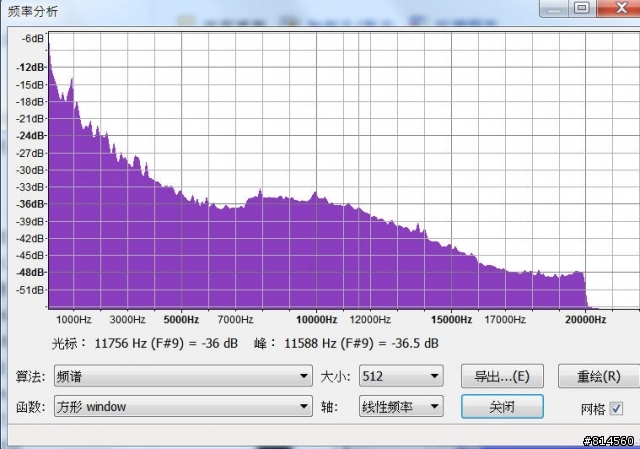Click the 15000Hz frequency axis label
The width and height of the screenshot is (640, 449).
(x=451, y=319)
